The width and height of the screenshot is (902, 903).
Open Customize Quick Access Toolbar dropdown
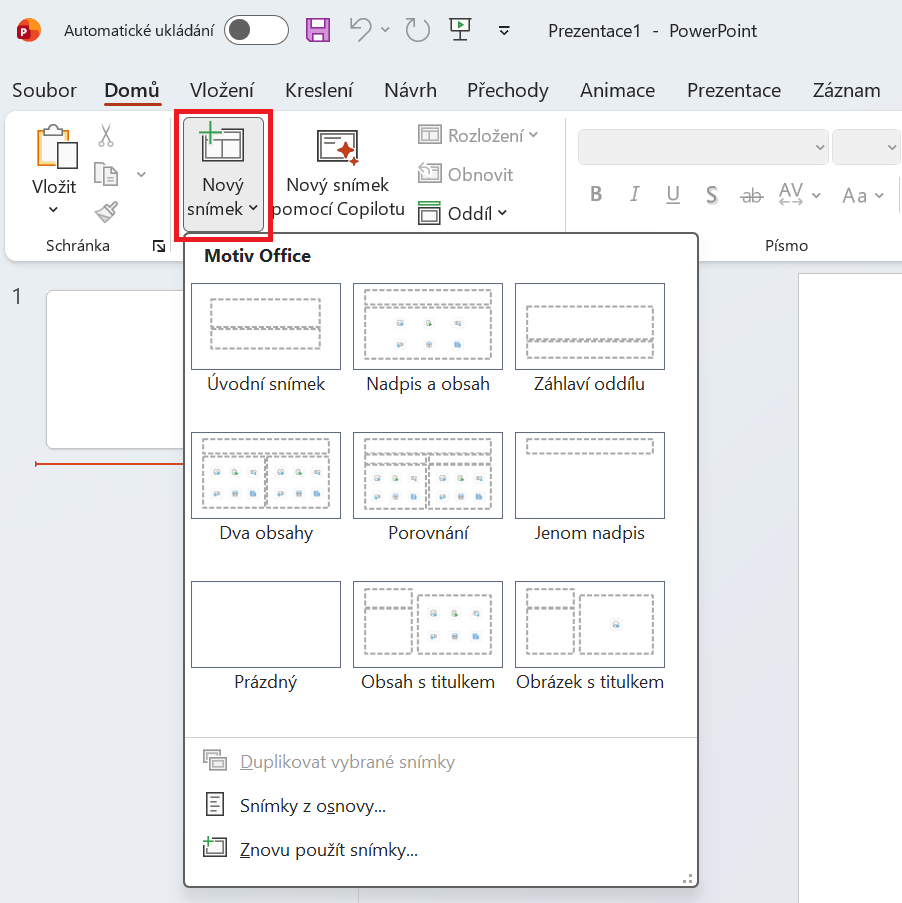pyautogui.click(x=504, y=31)
